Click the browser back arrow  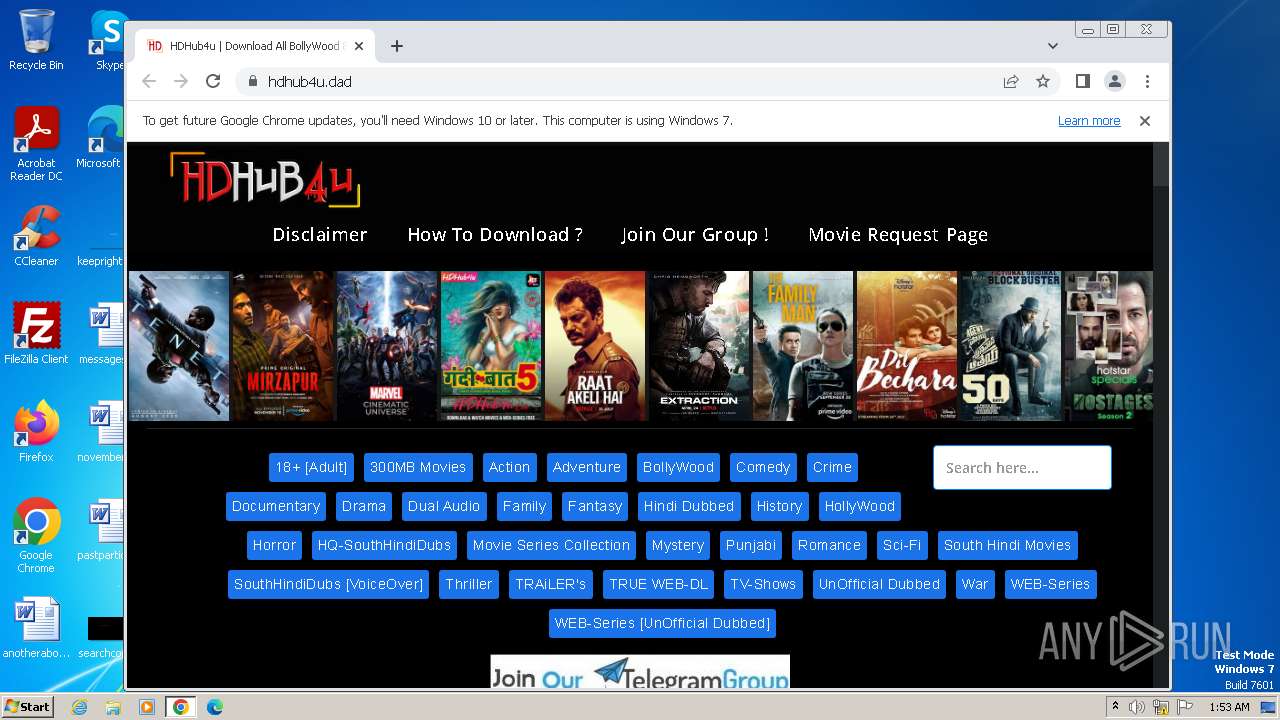149,81
